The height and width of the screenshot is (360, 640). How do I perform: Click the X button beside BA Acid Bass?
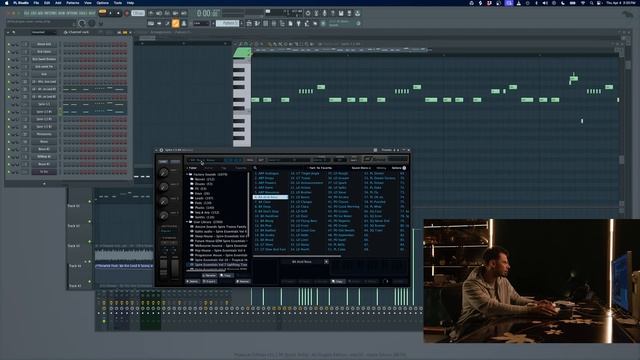pos(326,262)
